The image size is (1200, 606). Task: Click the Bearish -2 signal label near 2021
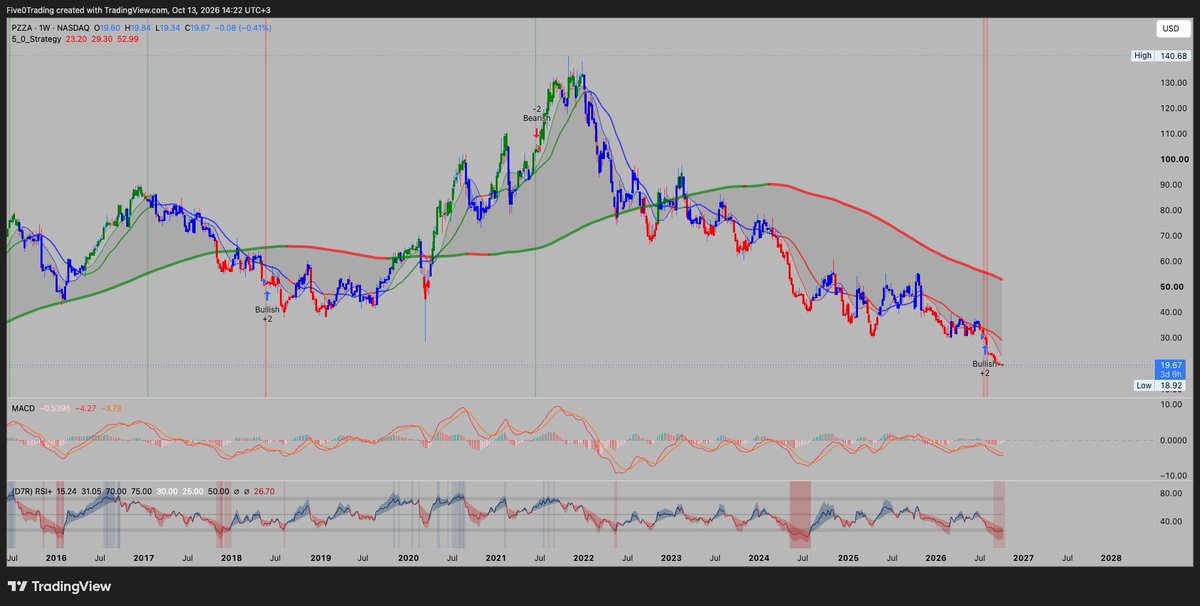click(537, 113)
